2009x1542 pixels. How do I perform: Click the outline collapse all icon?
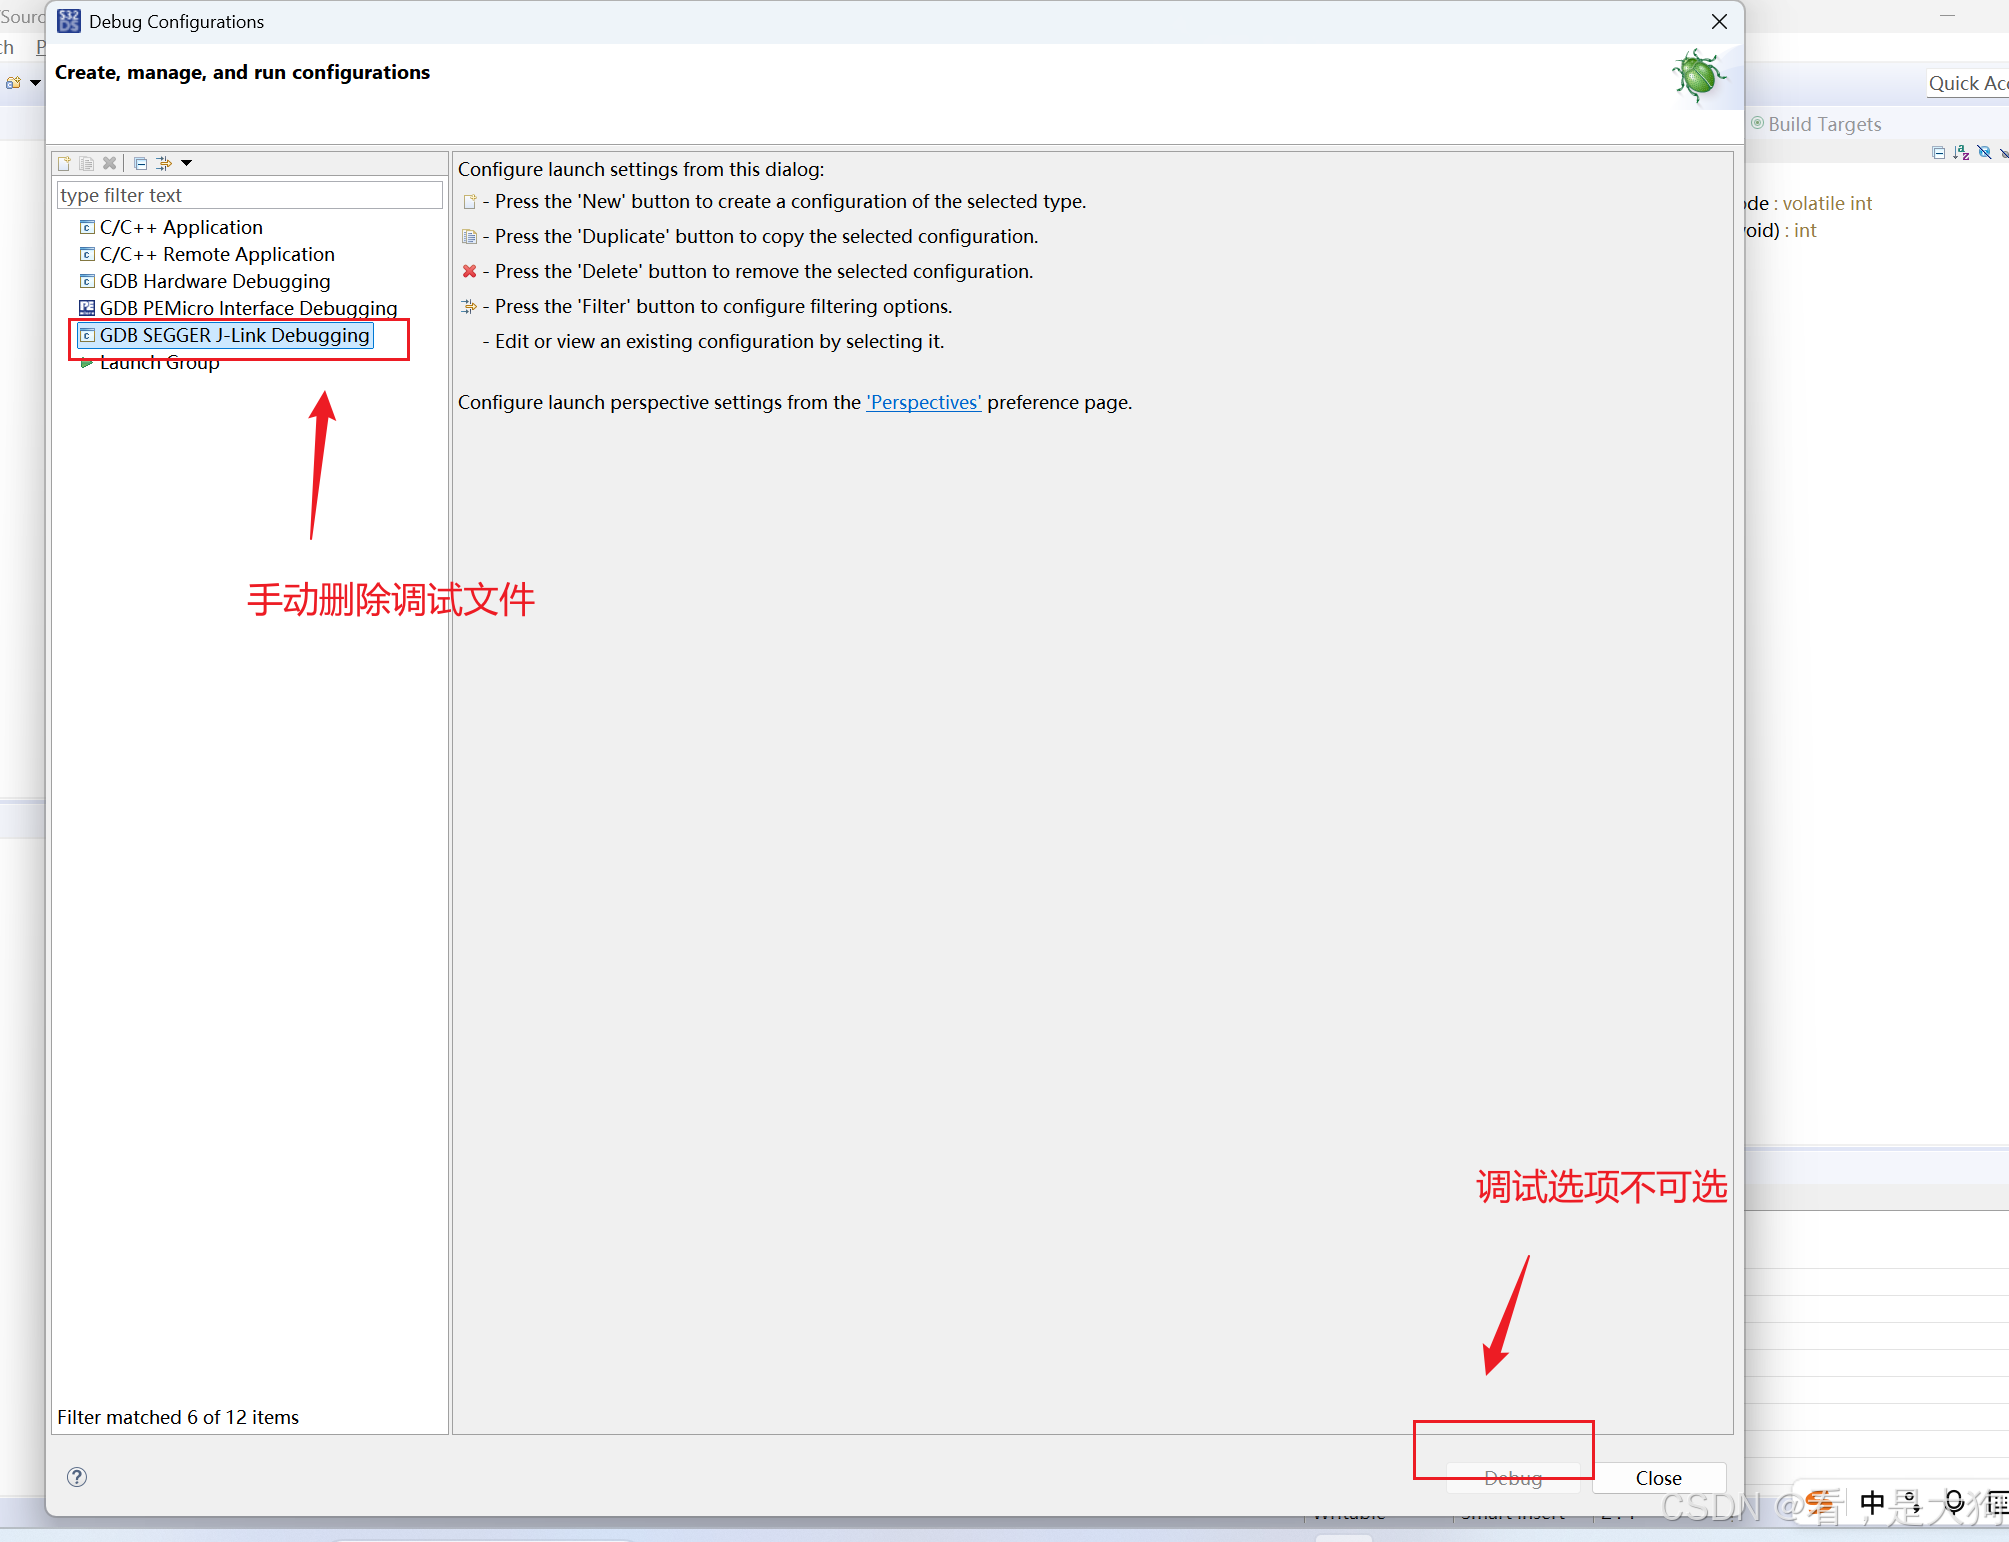click(x=1939, y=152)
